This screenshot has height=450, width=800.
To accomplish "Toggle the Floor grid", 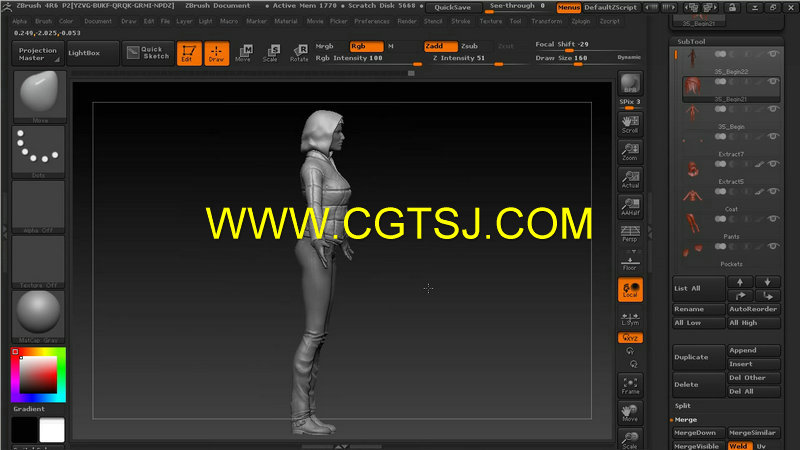I will pos(630,262).
